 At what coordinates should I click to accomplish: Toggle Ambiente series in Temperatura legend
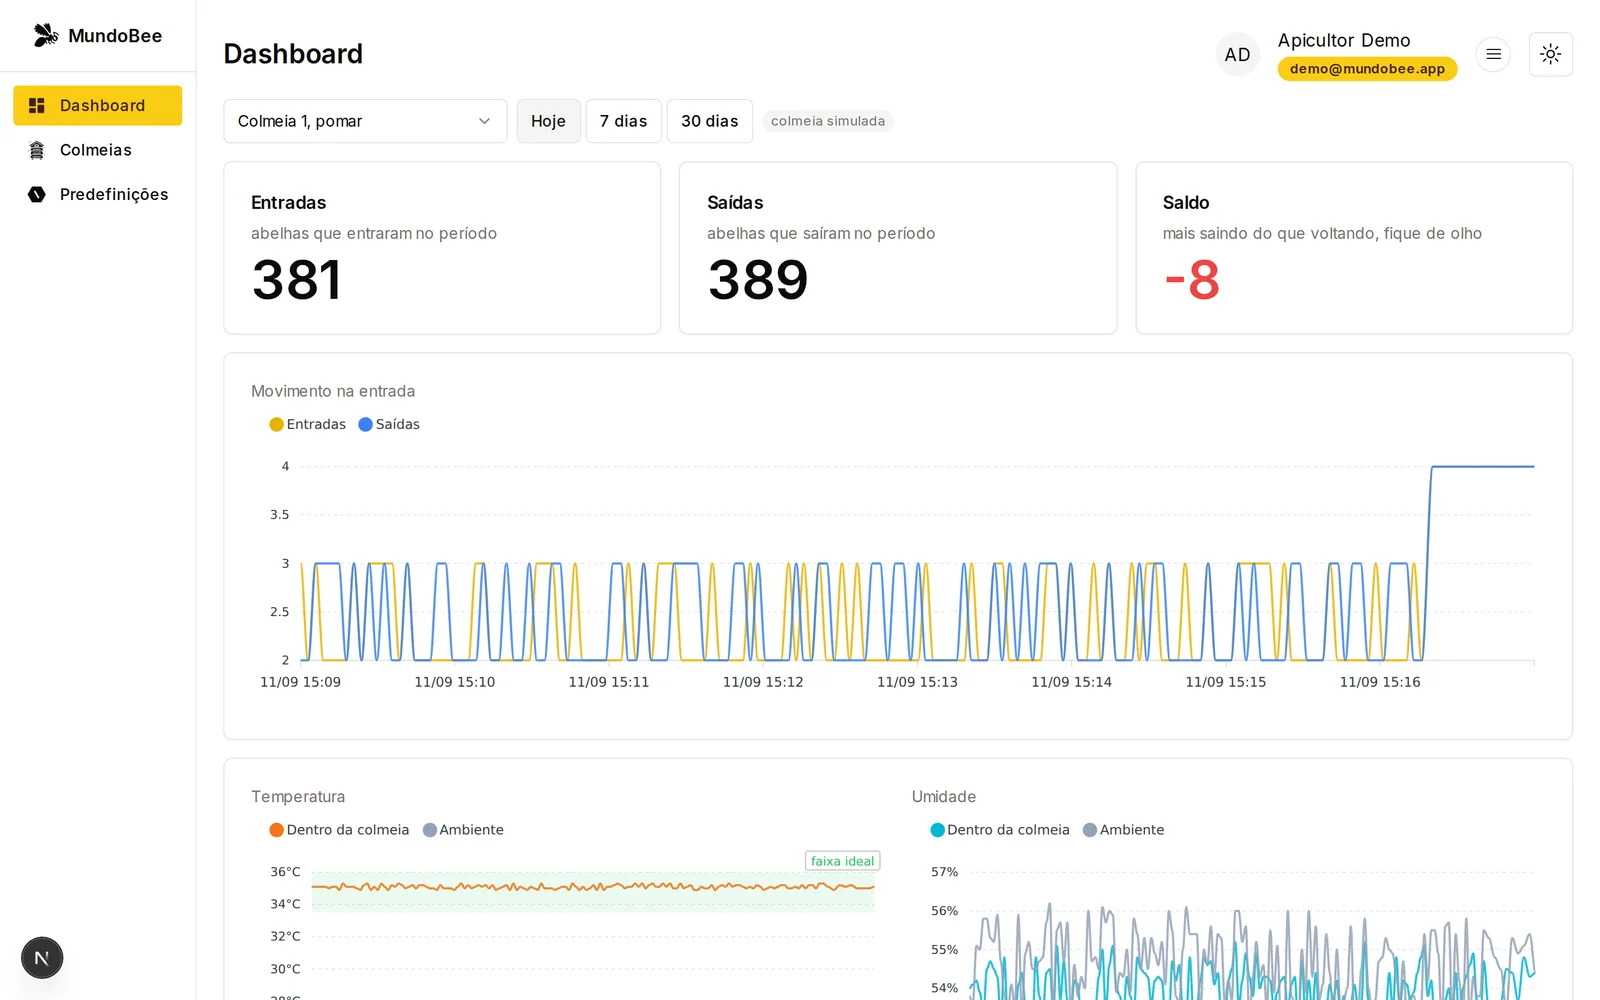tap(463, 830)
